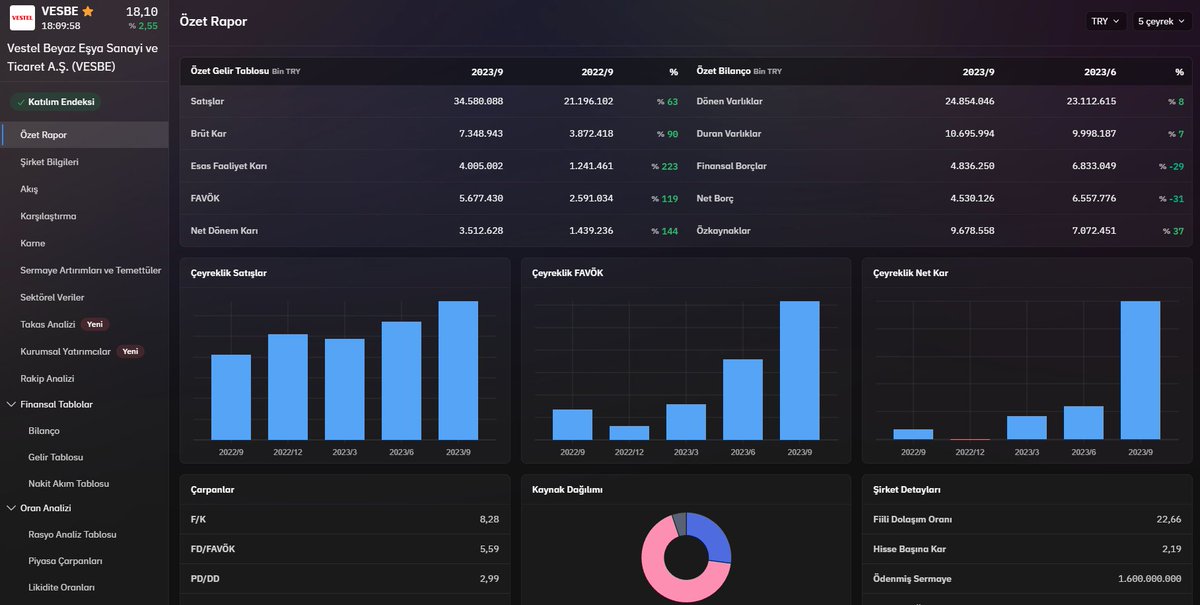
Task: Click the Özet Gelir Tablosu header
Action: (x=230, y=72)
